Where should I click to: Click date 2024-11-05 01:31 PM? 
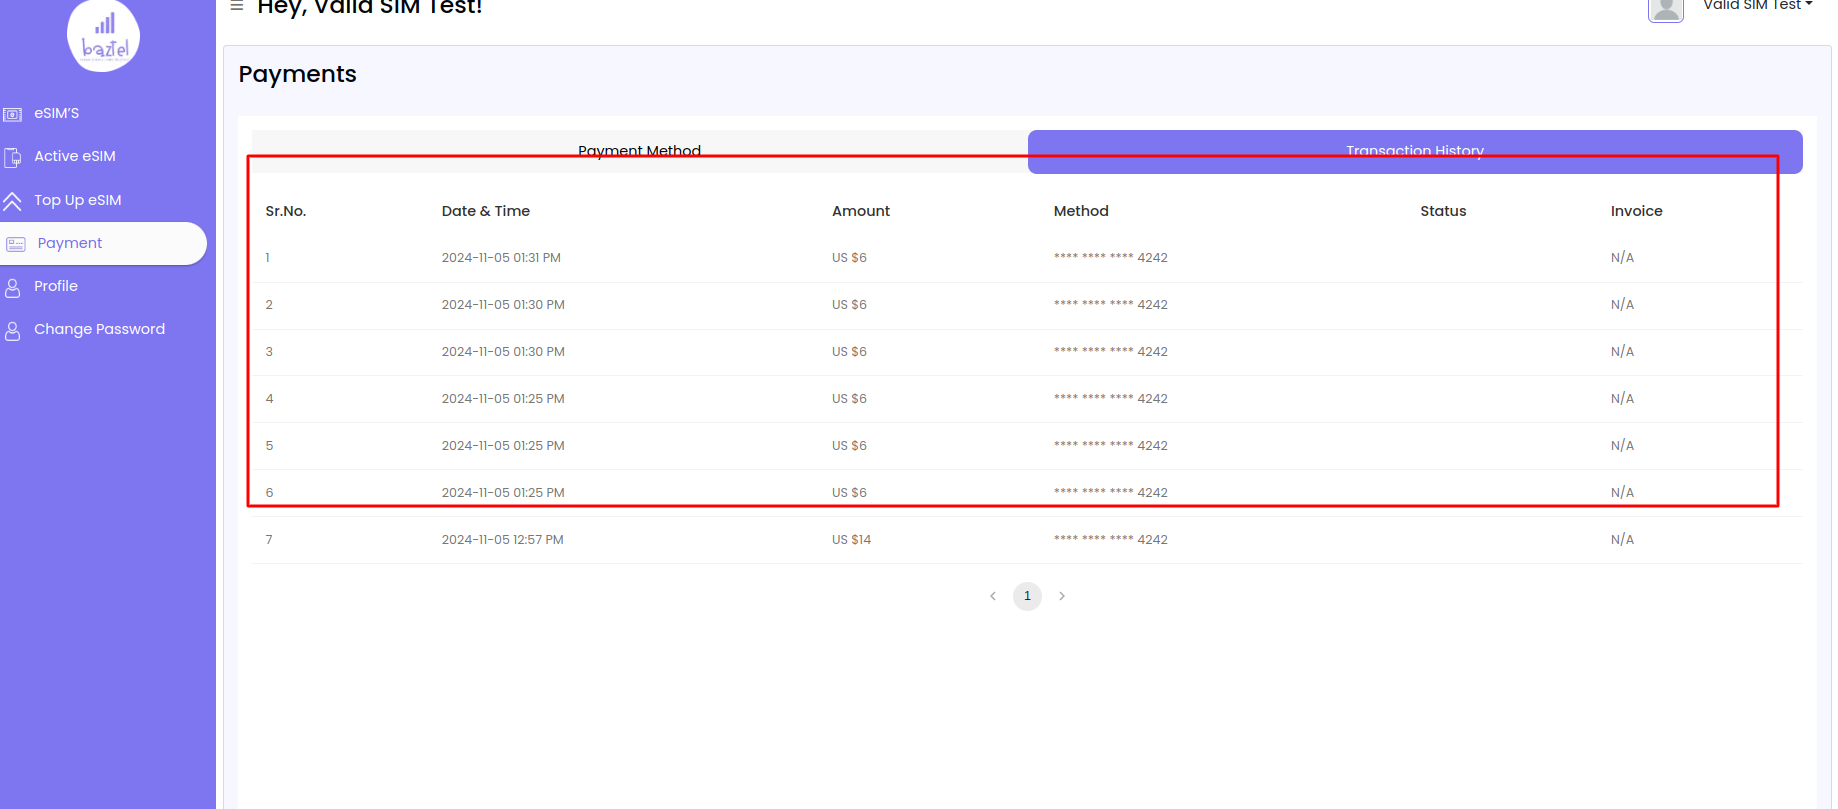pyautogui.click(x=501, y=258)
